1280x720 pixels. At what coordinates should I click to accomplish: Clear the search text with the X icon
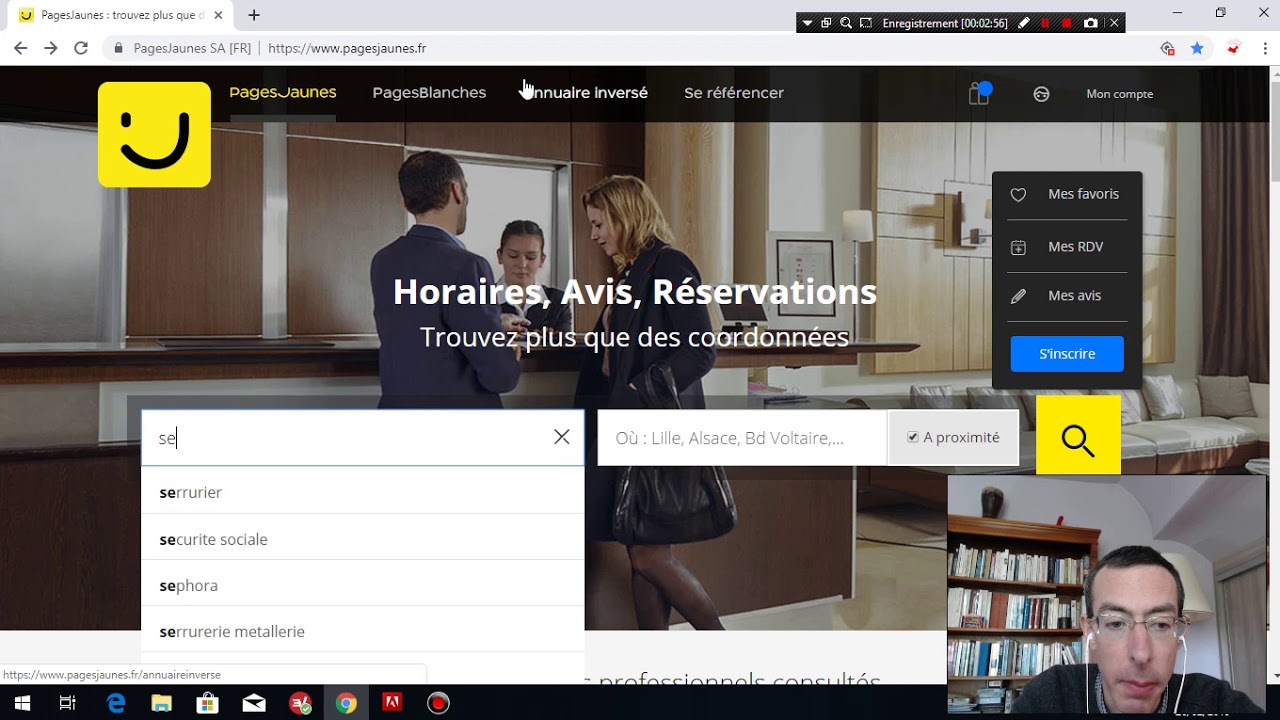coord(562,437)
